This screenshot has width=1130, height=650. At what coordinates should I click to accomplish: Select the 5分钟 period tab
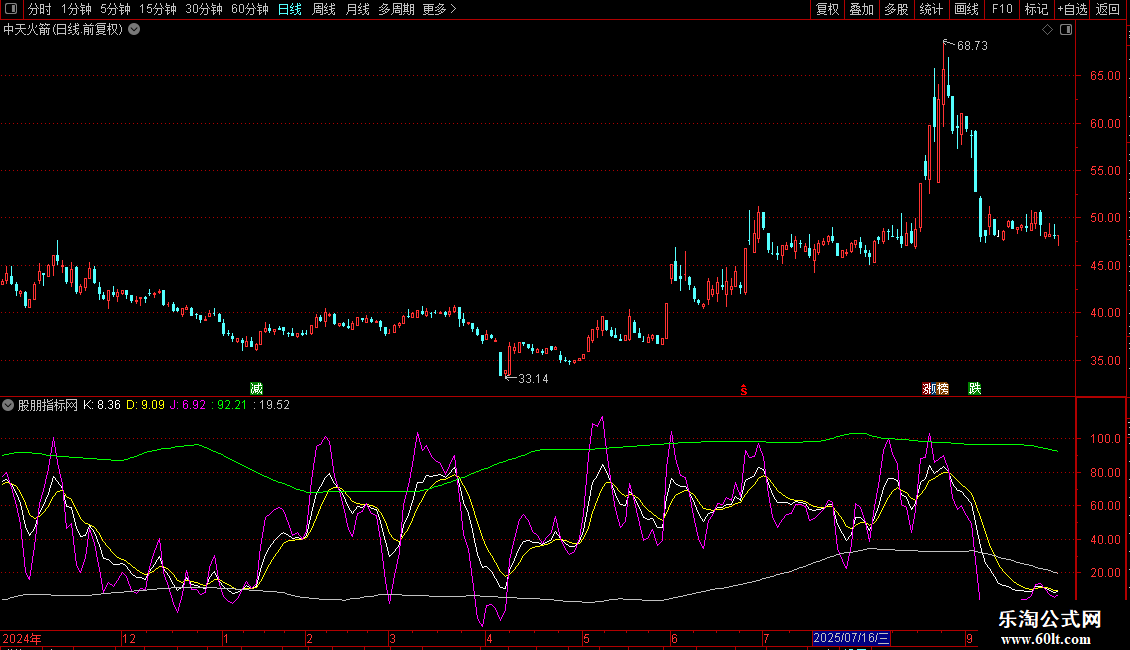pos(115,10)
